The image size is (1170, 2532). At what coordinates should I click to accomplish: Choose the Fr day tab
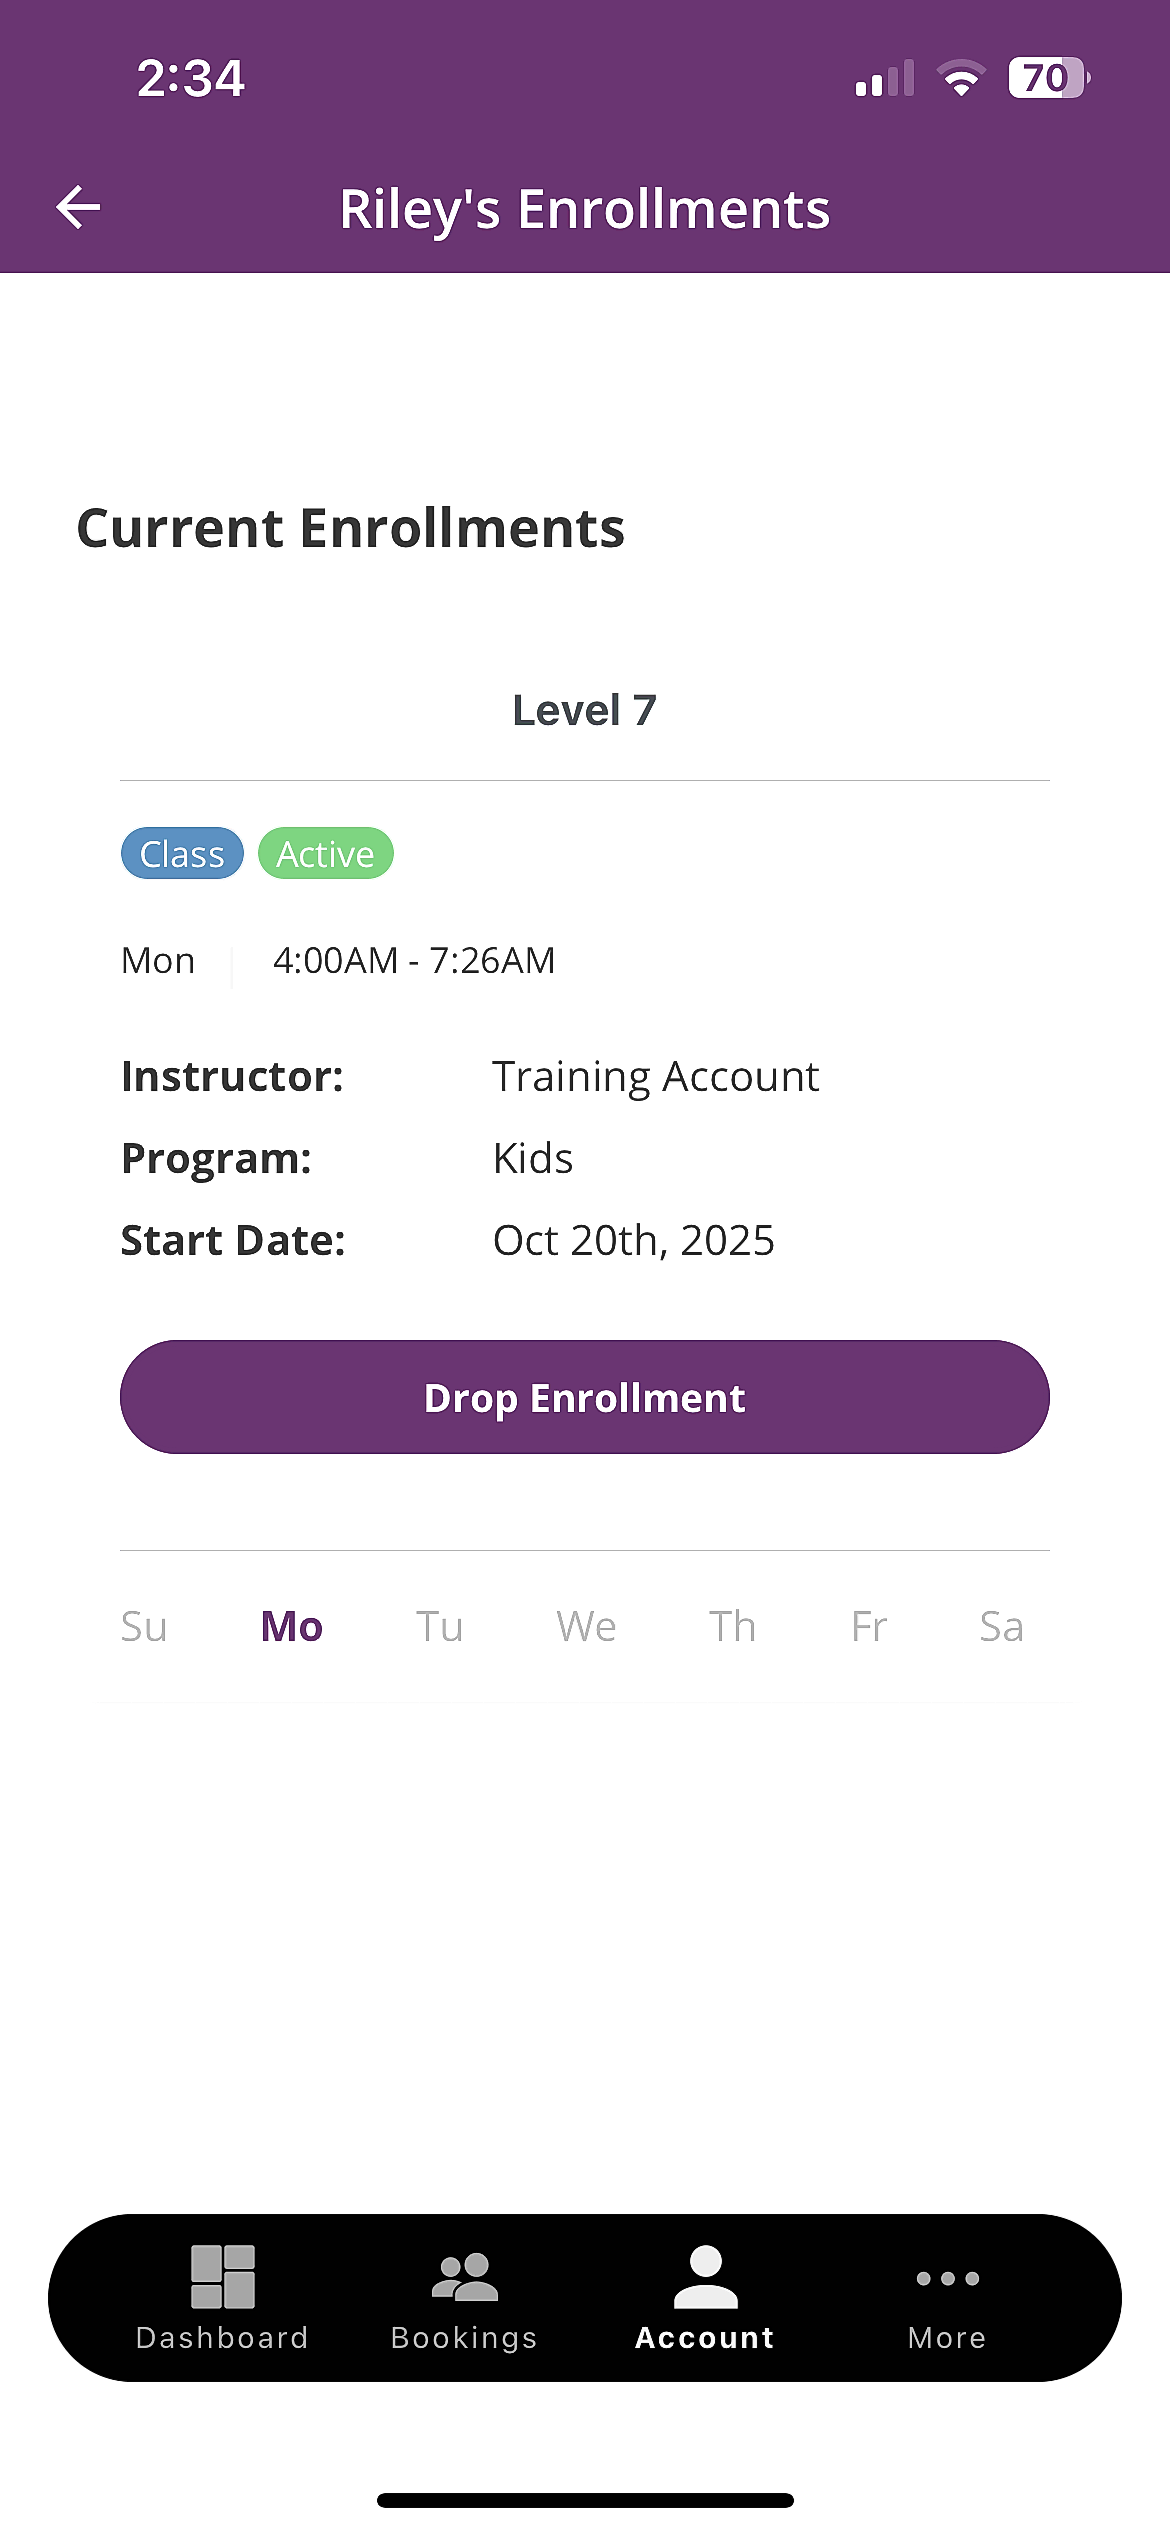coord(869,1627)
